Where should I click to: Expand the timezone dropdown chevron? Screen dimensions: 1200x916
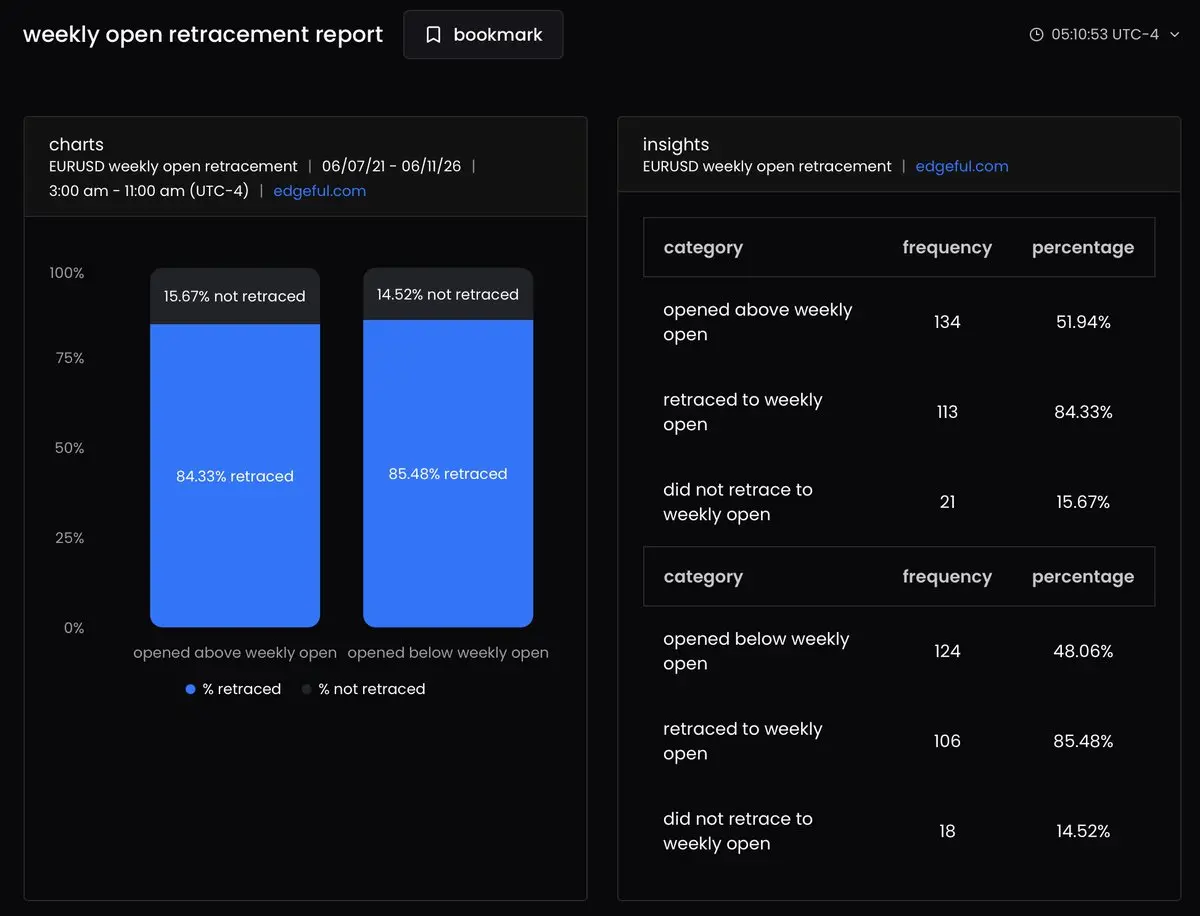pos(1174,35)
